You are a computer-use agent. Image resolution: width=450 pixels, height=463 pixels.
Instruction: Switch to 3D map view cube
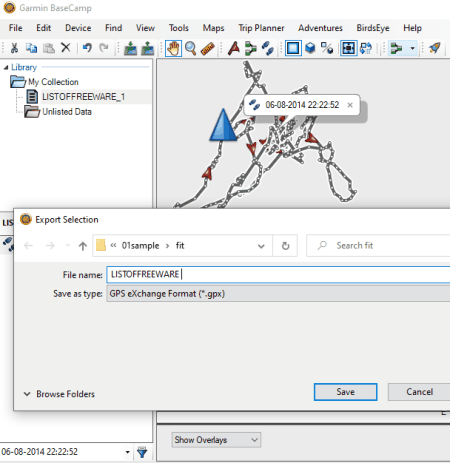310,48
